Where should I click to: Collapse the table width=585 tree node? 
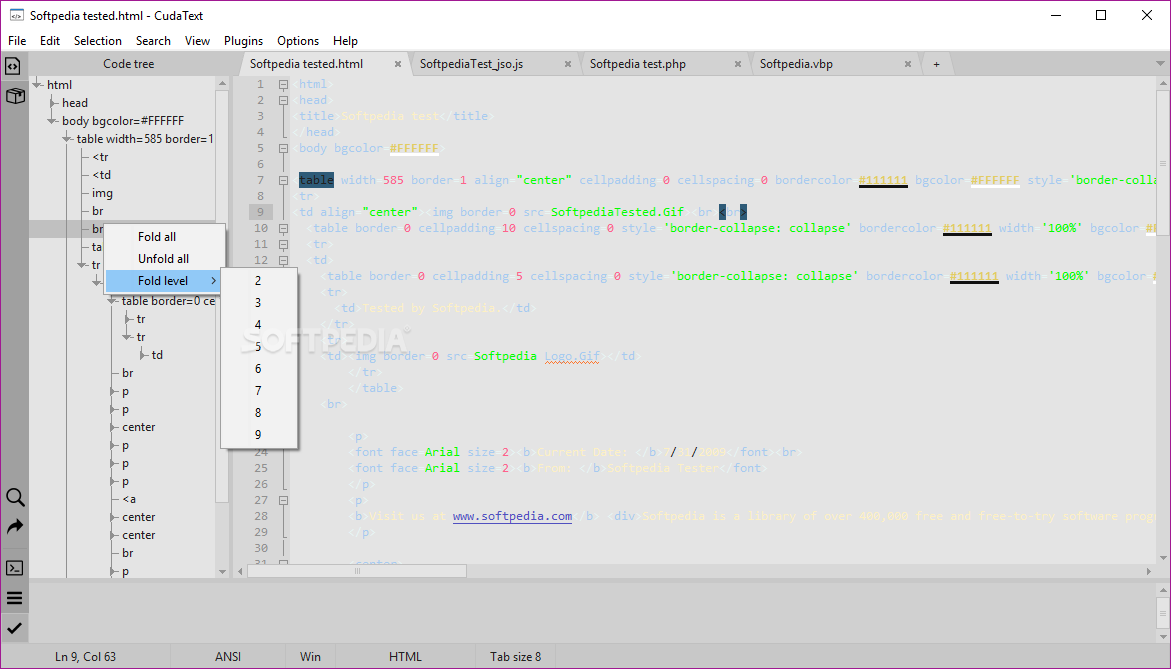[x=67, y=139]
